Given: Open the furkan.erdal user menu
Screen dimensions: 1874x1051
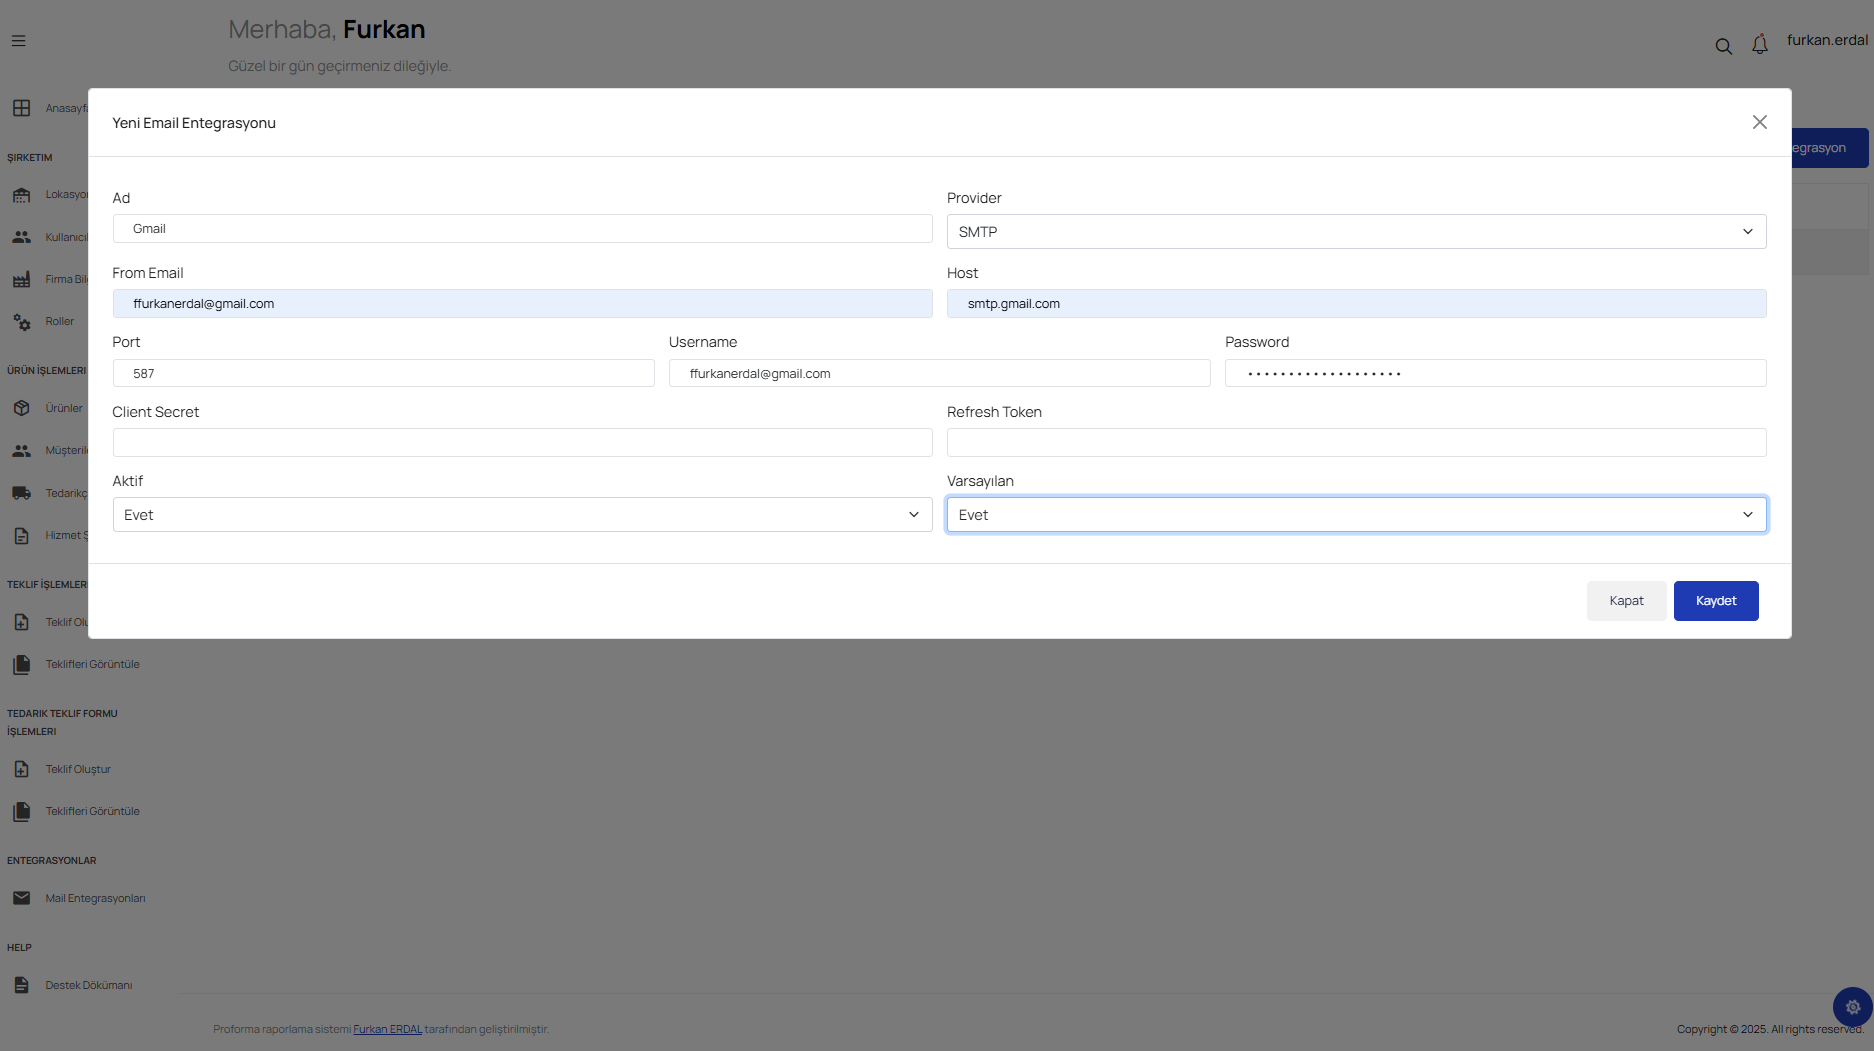Looking at the screenshot, I should tap(1827, 40).
